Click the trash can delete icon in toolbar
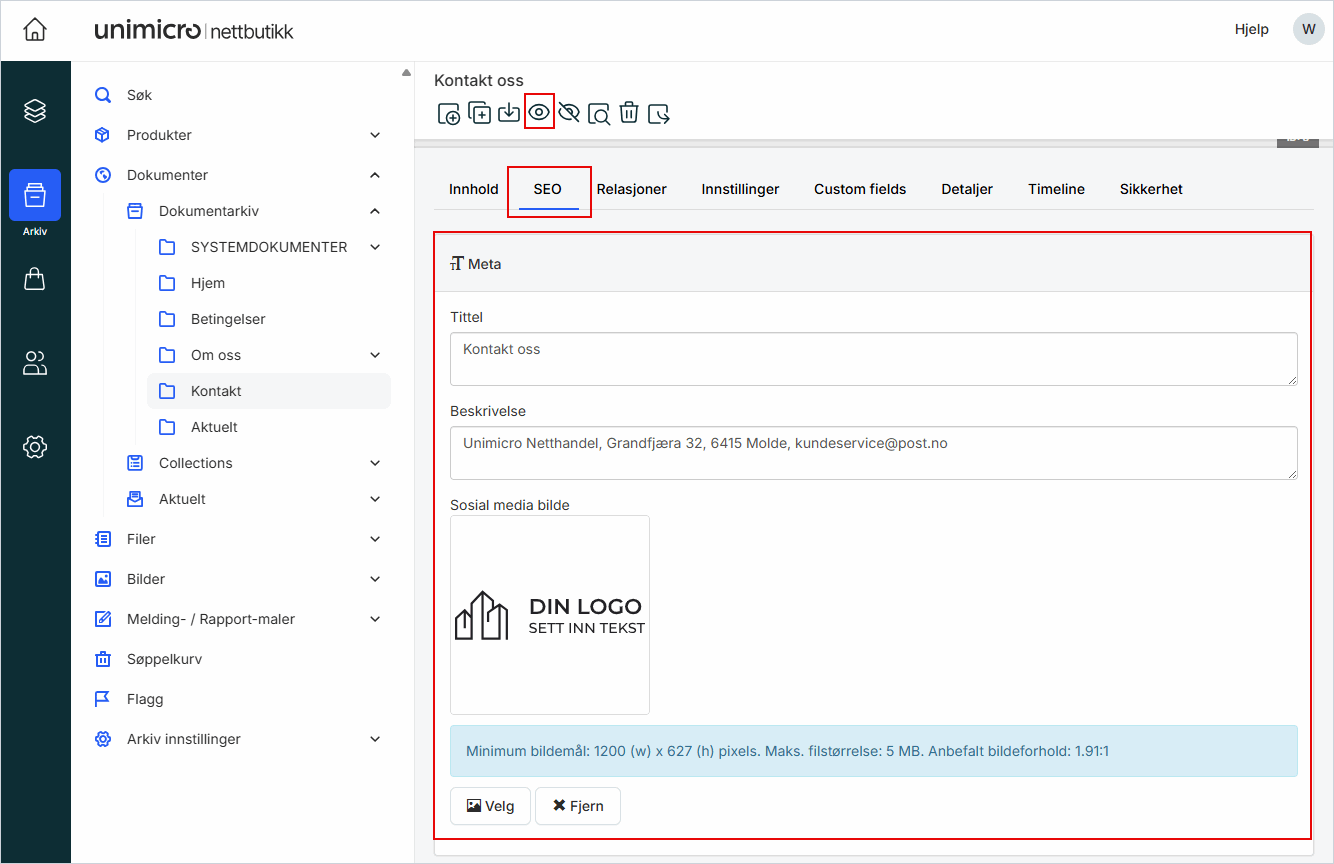 [629, 113]
